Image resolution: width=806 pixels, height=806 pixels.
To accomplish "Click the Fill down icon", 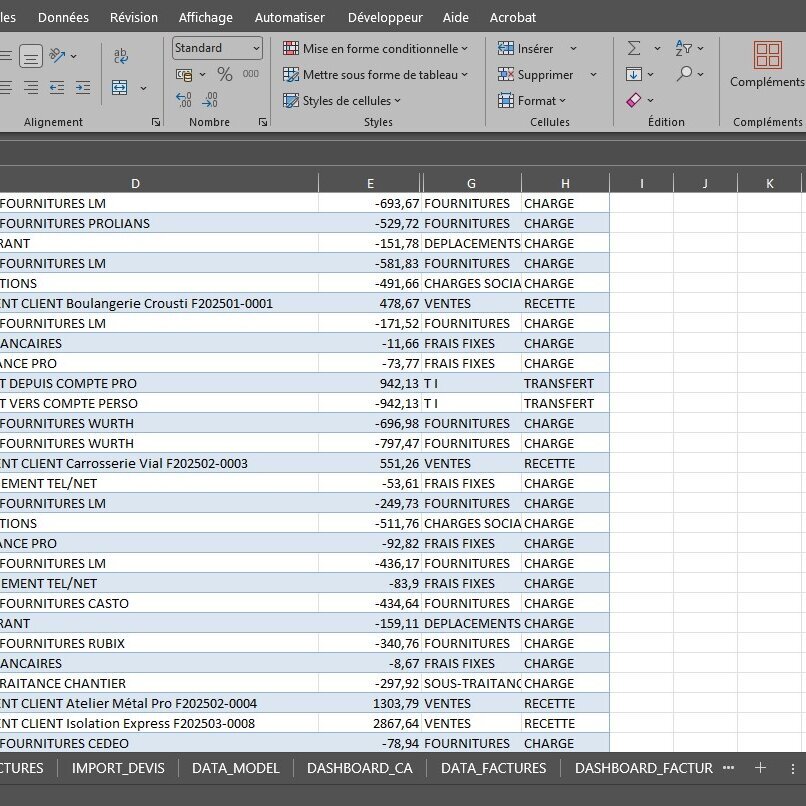I will tap(634, 74).
